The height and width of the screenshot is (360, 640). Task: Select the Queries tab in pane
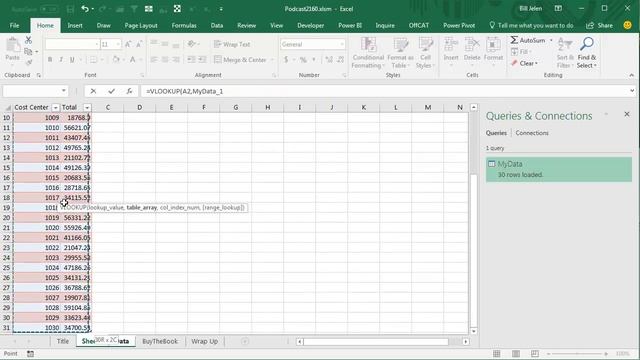[x=496, y=133]
